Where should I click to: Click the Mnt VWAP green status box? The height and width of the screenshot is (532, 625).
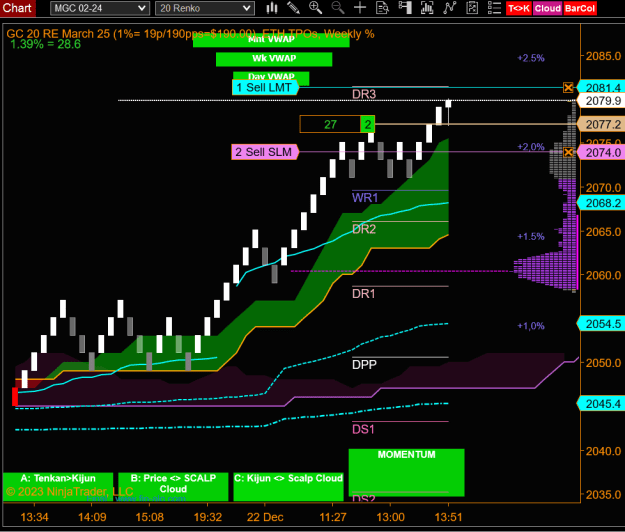(271, 40)
